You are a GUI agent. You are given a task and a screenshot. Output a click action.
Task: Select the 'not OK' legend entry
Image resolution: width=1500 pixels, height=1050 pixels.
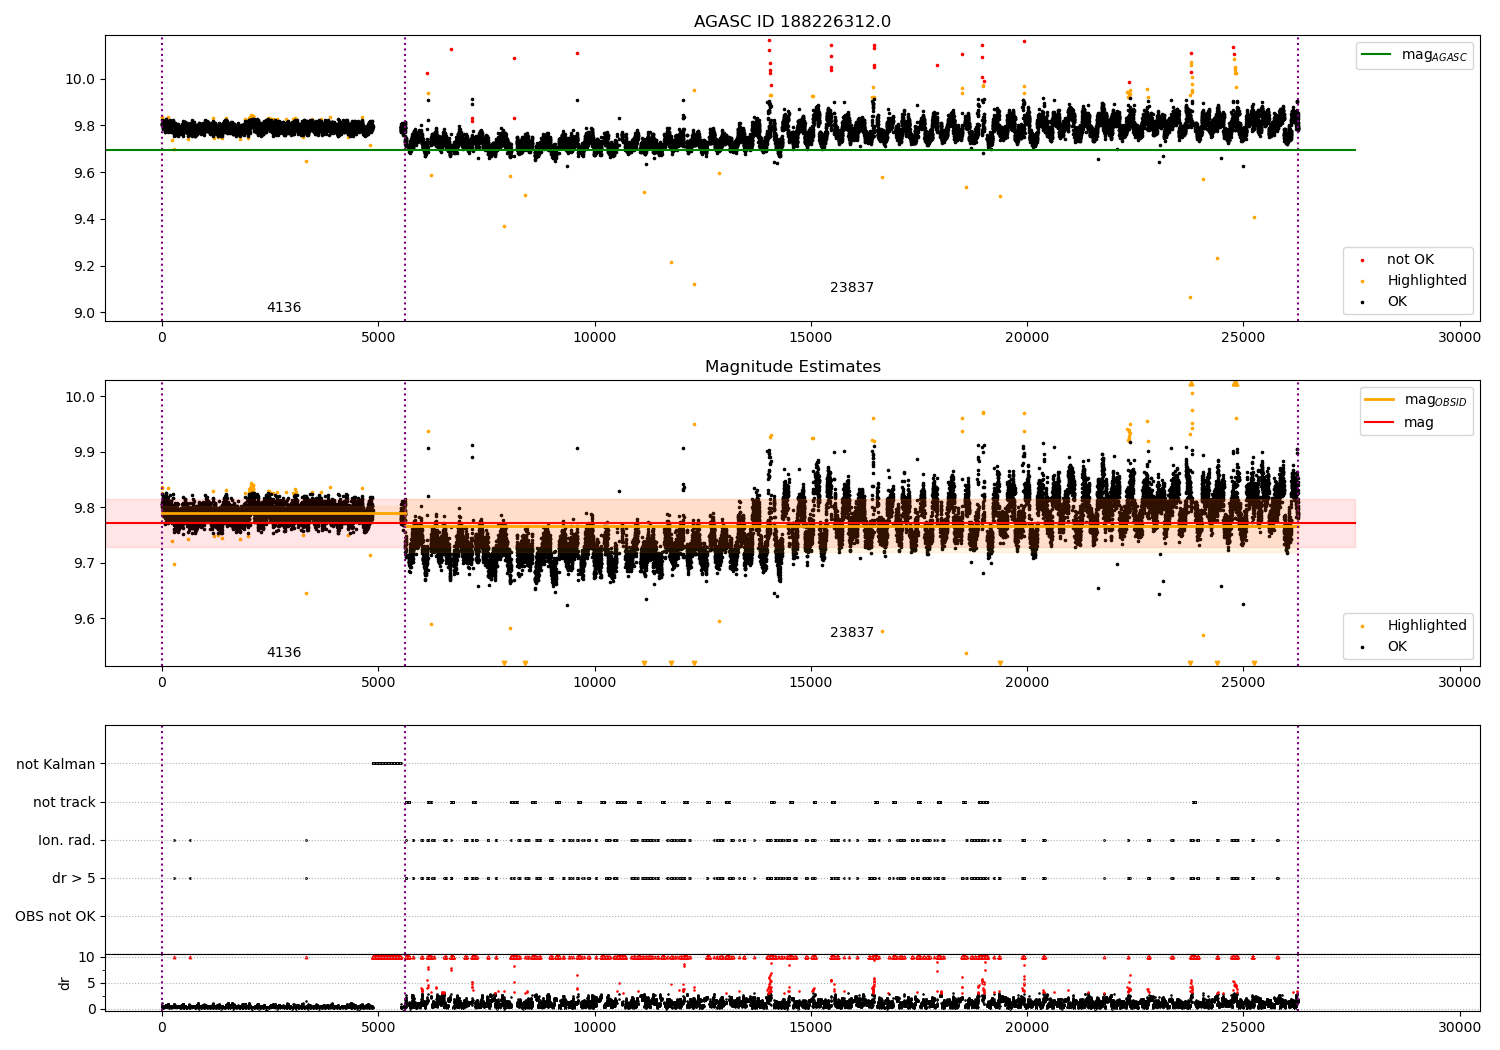(x=1410, y=260)
